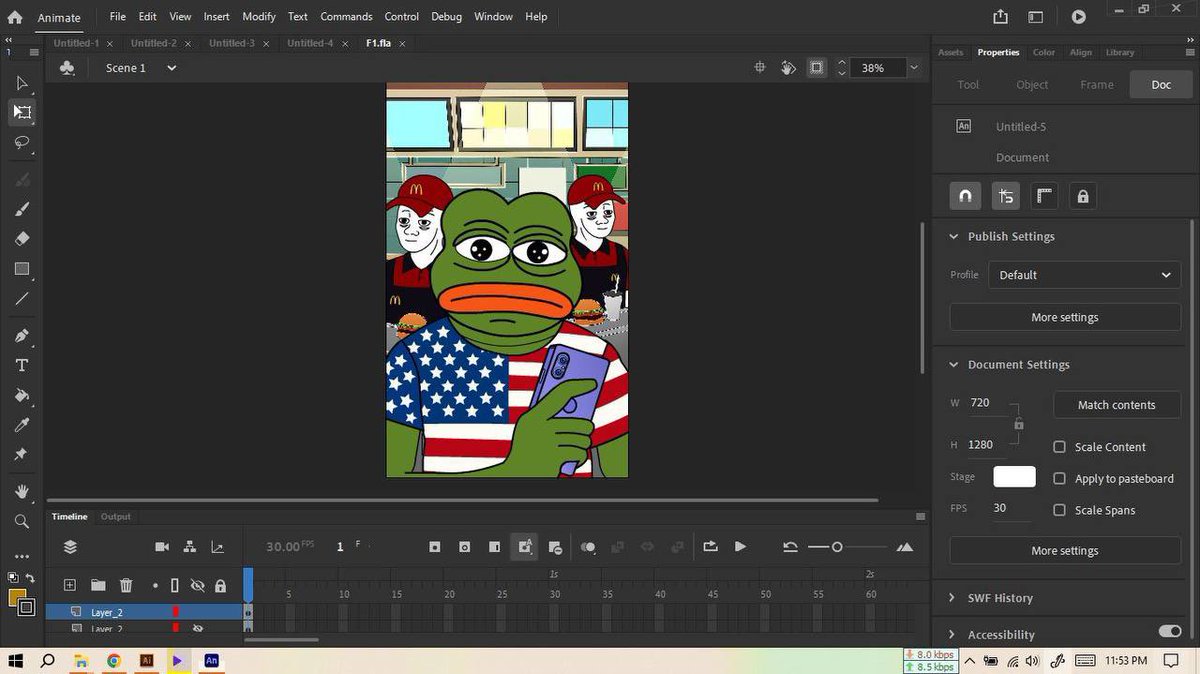Toggle show/hide all layers eye icon

click(197, 585)
